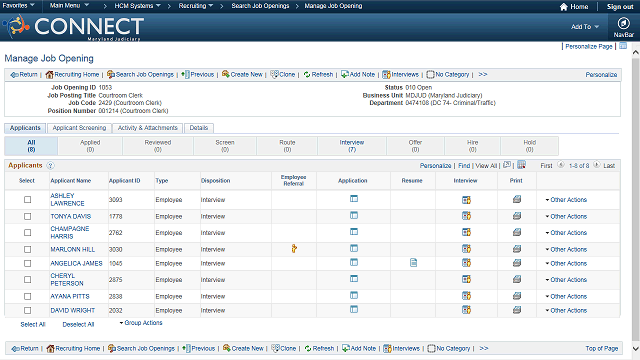
Task: Open Ashley Lawrence's application icon
Action: pyautogui.click(x=354, y=199)
